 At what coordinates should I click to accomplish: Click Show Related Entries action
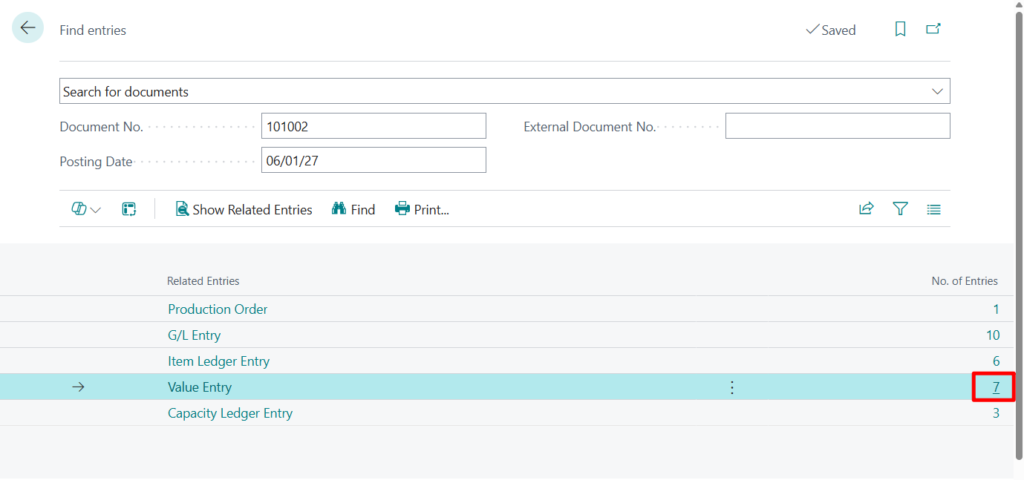[x=243, y=209]
